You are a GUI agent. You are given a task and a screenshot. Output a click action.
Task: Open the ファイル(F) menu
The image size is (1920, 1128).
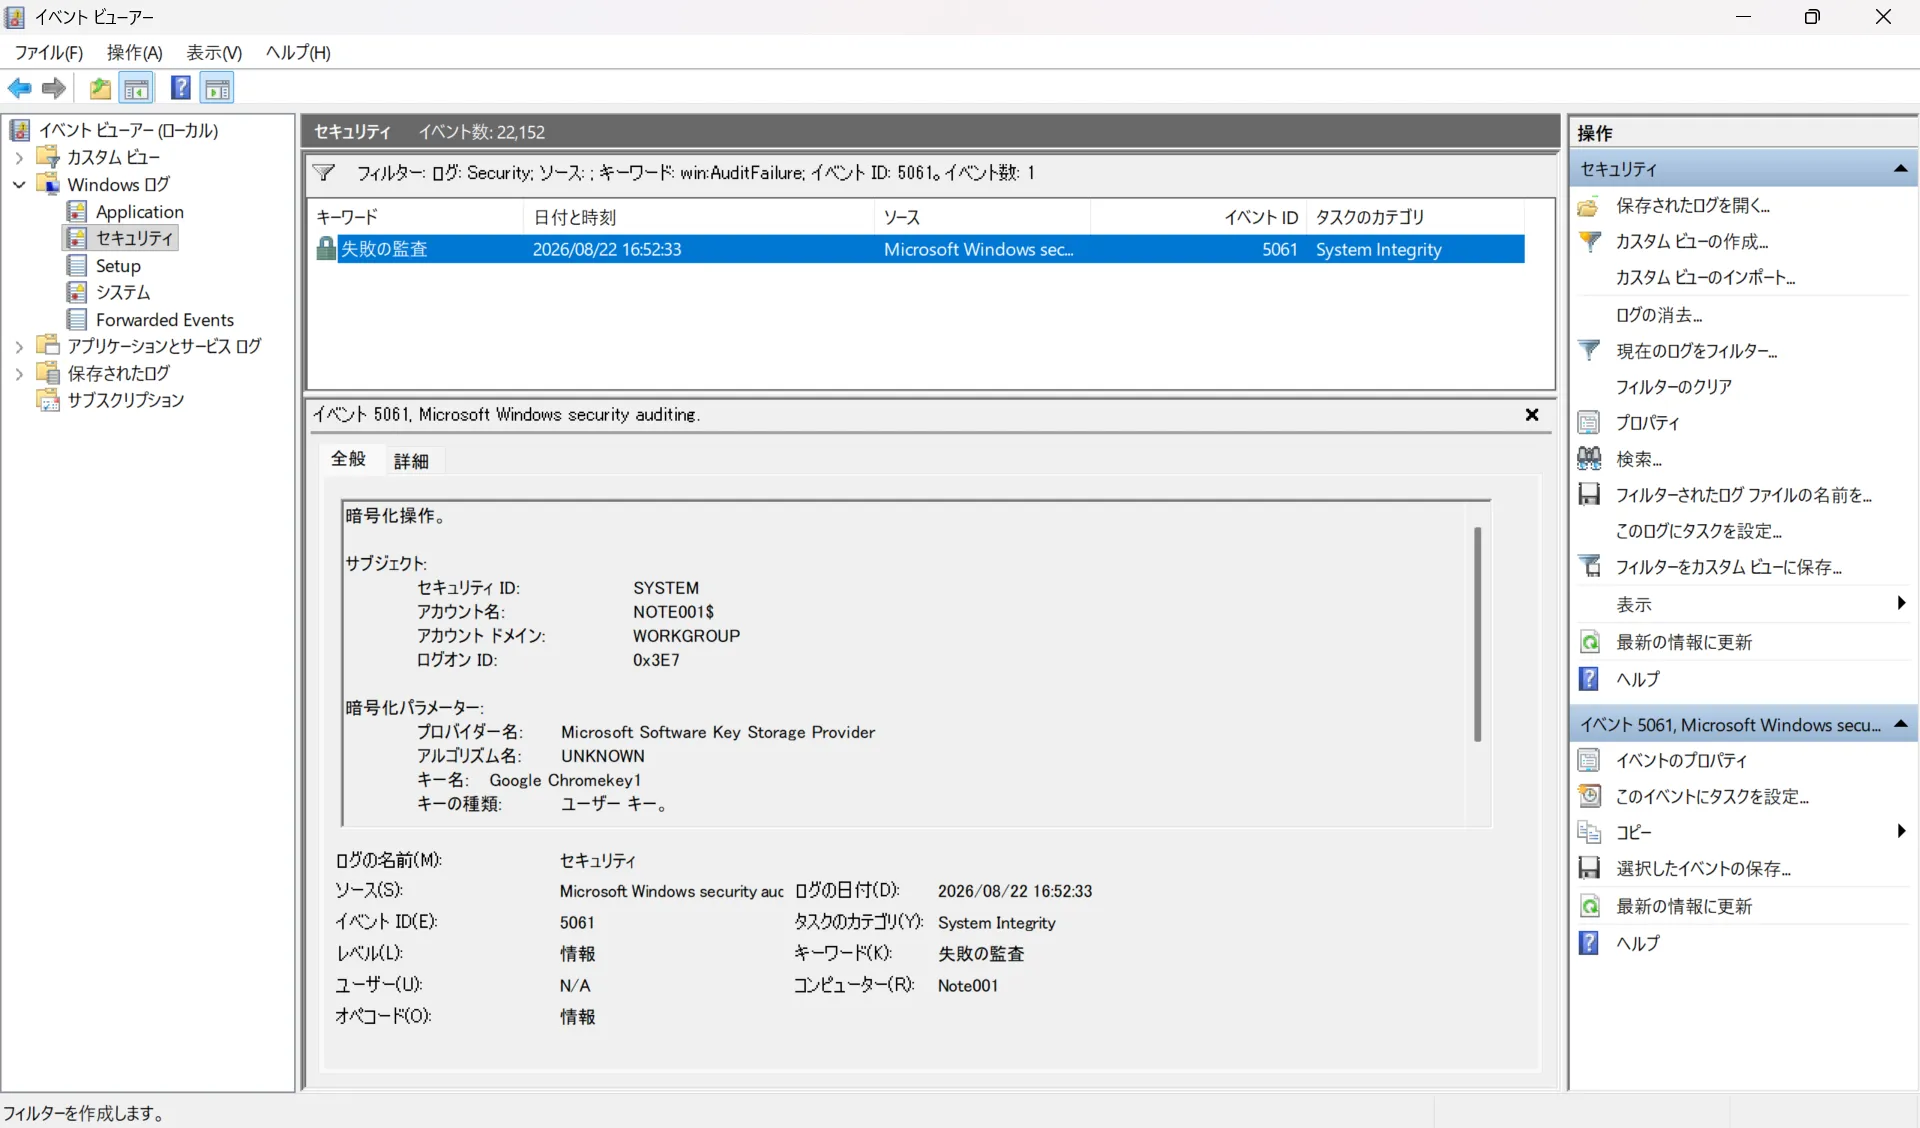click(48, 52)
